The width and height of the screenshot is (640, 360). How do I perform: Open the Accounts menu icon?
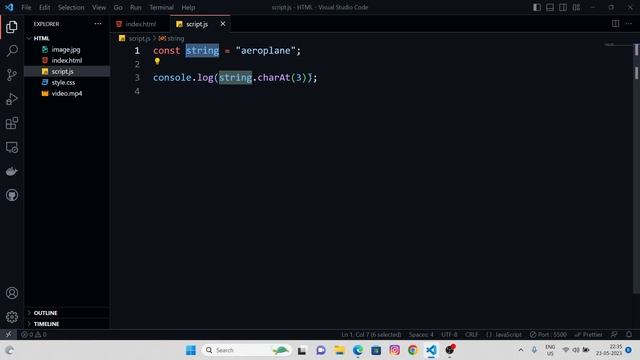click(x=12, y=293)
